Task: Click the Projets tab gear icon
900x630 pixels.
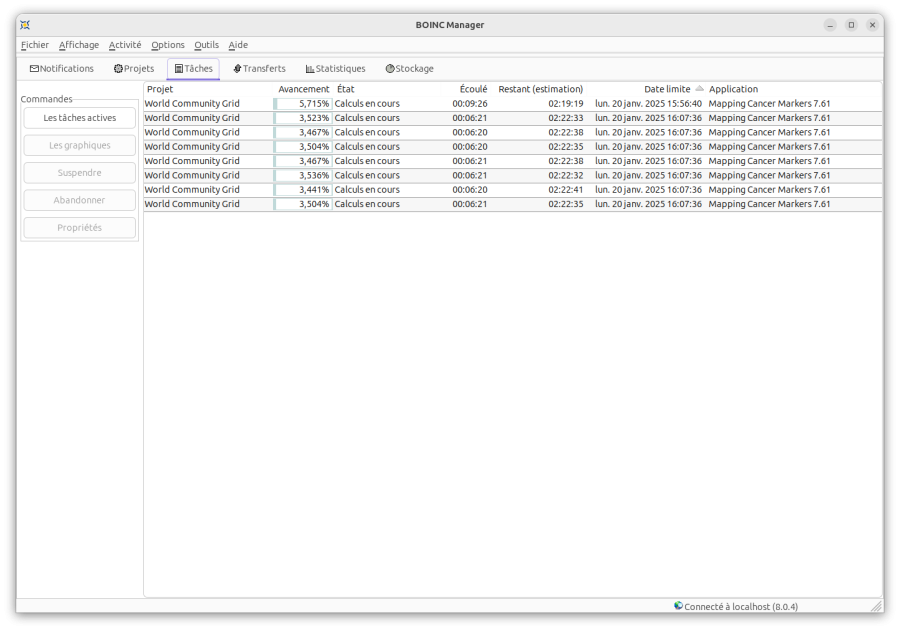Action: (118, 69)
